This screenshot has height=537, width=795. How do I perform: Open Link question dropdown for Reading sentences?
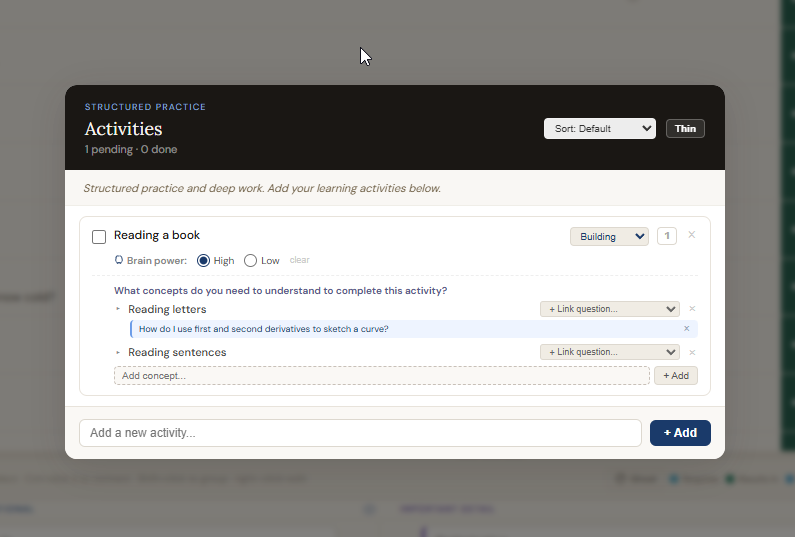[608, 352]
